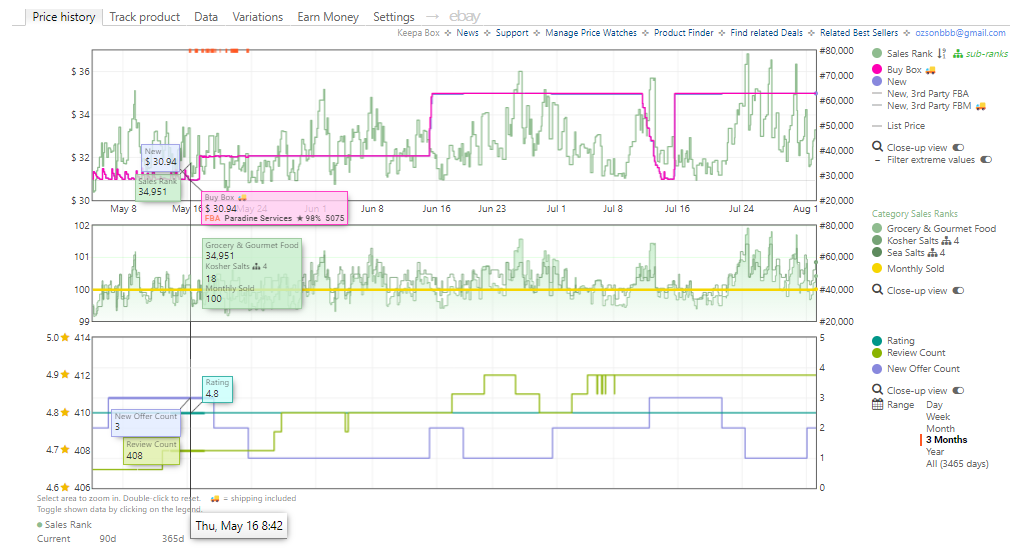Image resolution: width=1018 pixels, height=548 pixels.
Task: Open the Variations tab
Action: point(257,17)
